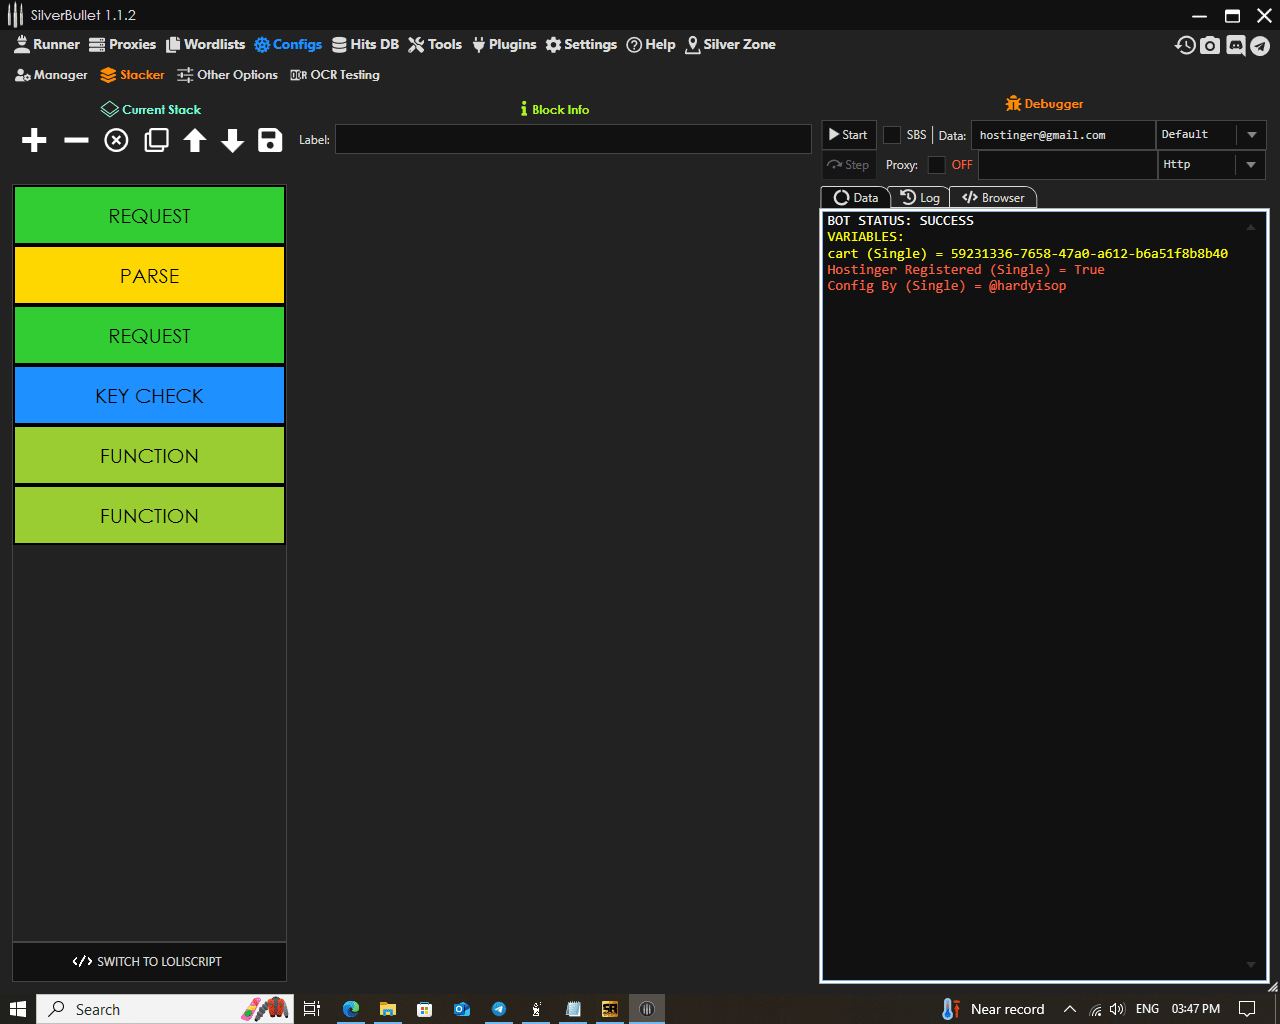The height and width of the screenshot is (1024, 1280).
Task: Save the current stack with the disk icon
Action: coord(270,140)
